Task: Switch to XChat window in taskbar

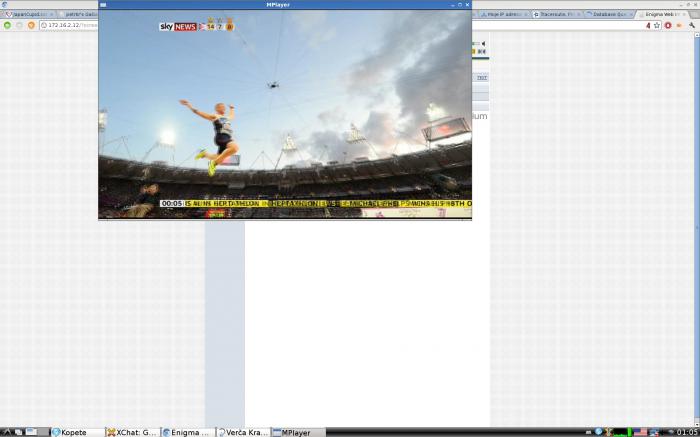Action: [132, 433]
